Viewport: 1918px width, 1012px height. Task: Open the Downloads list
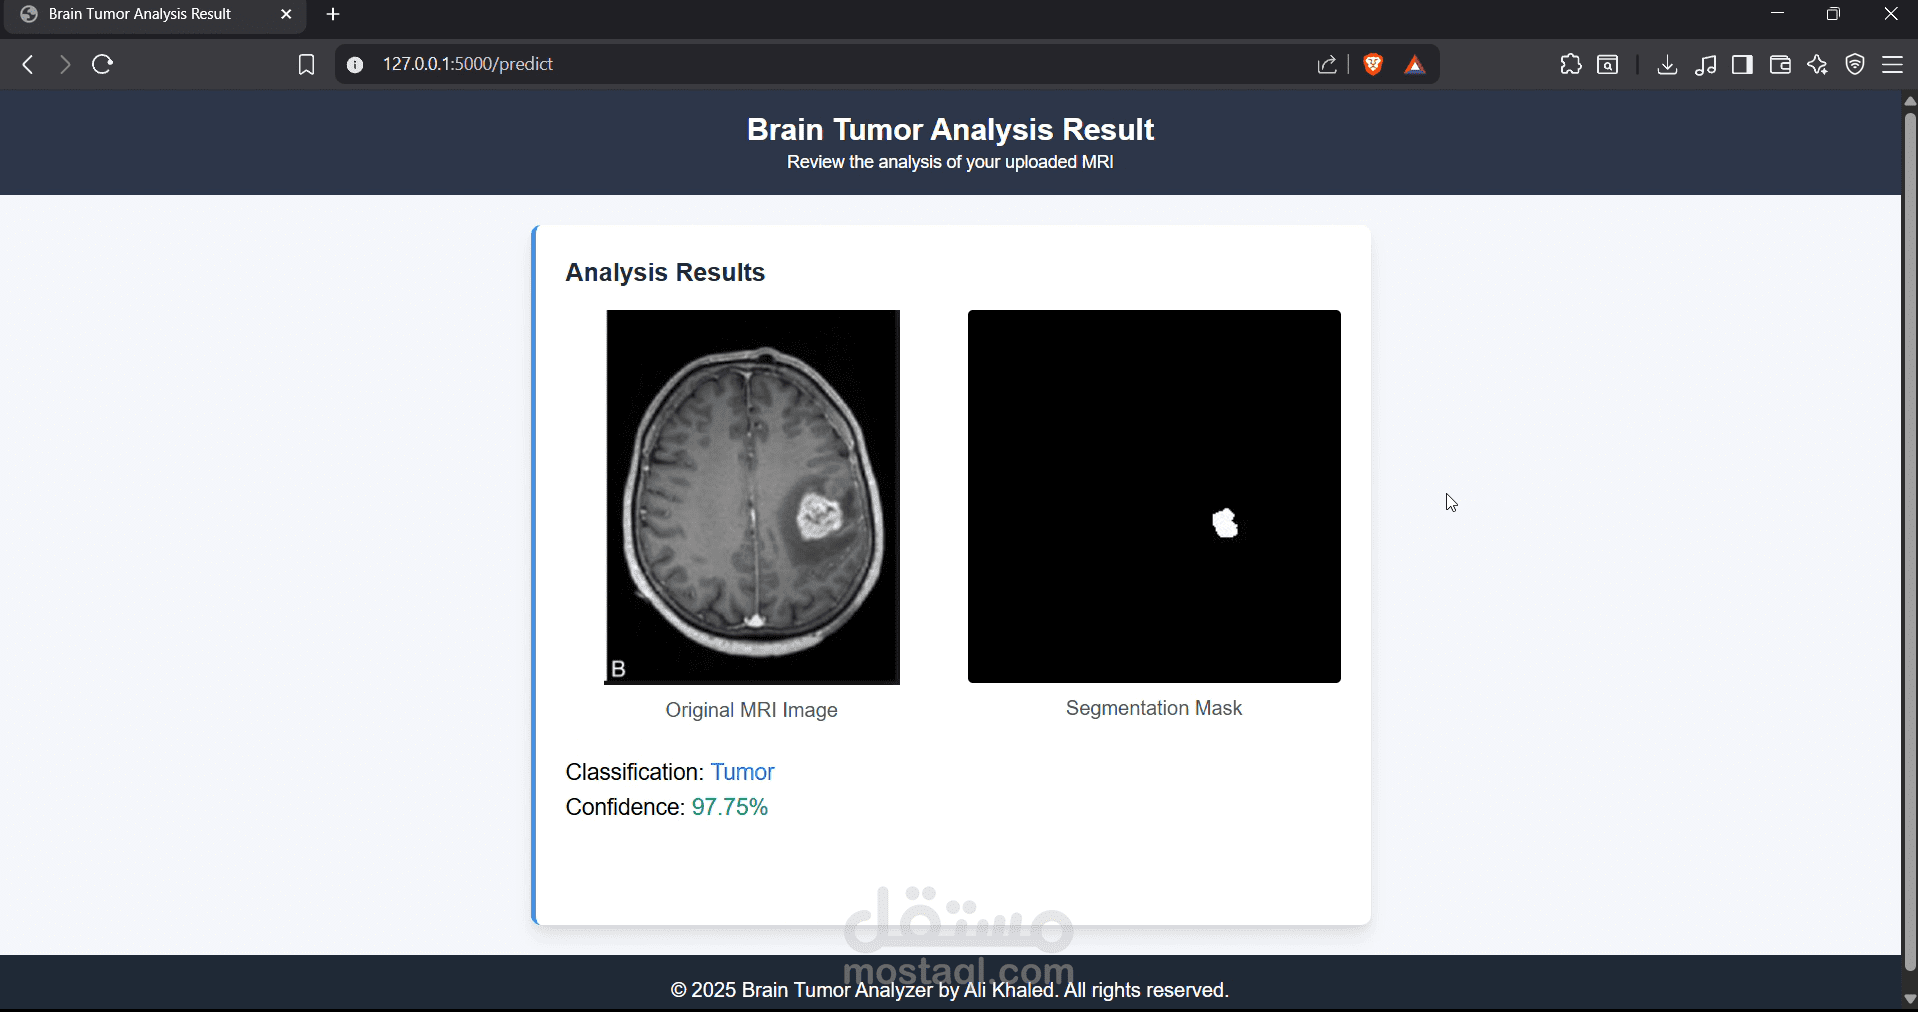(x=1667, y=64)
